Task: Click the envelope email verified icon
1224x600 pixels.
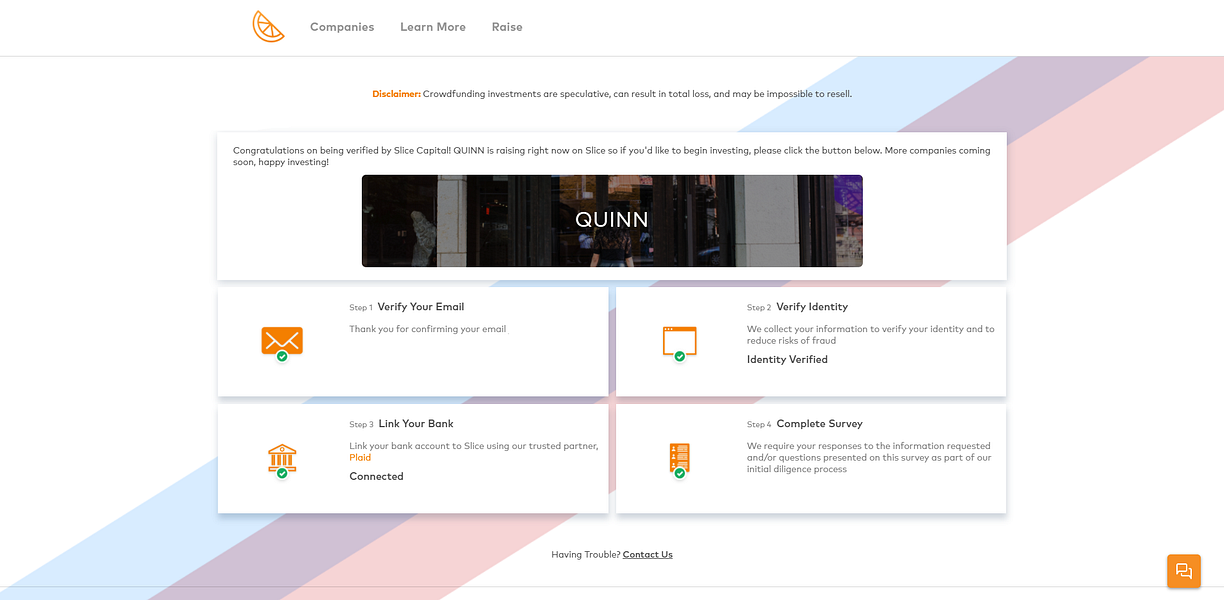Action: click(282, 343)
